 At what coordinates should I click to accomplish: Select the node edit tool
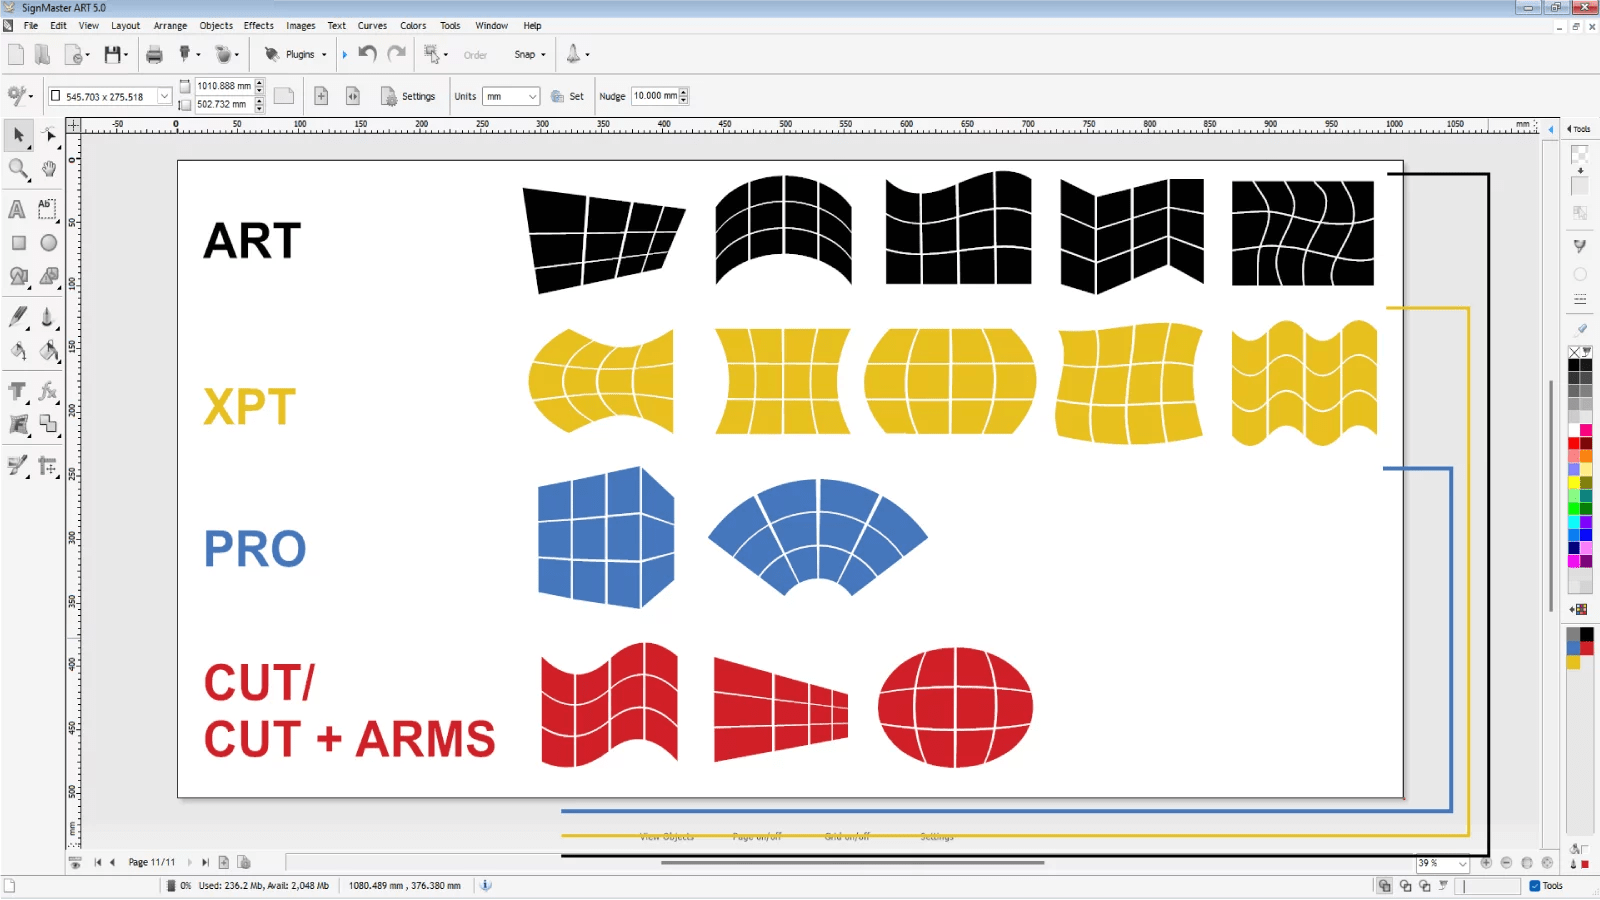pyautogui.click(x=49, y=134)
